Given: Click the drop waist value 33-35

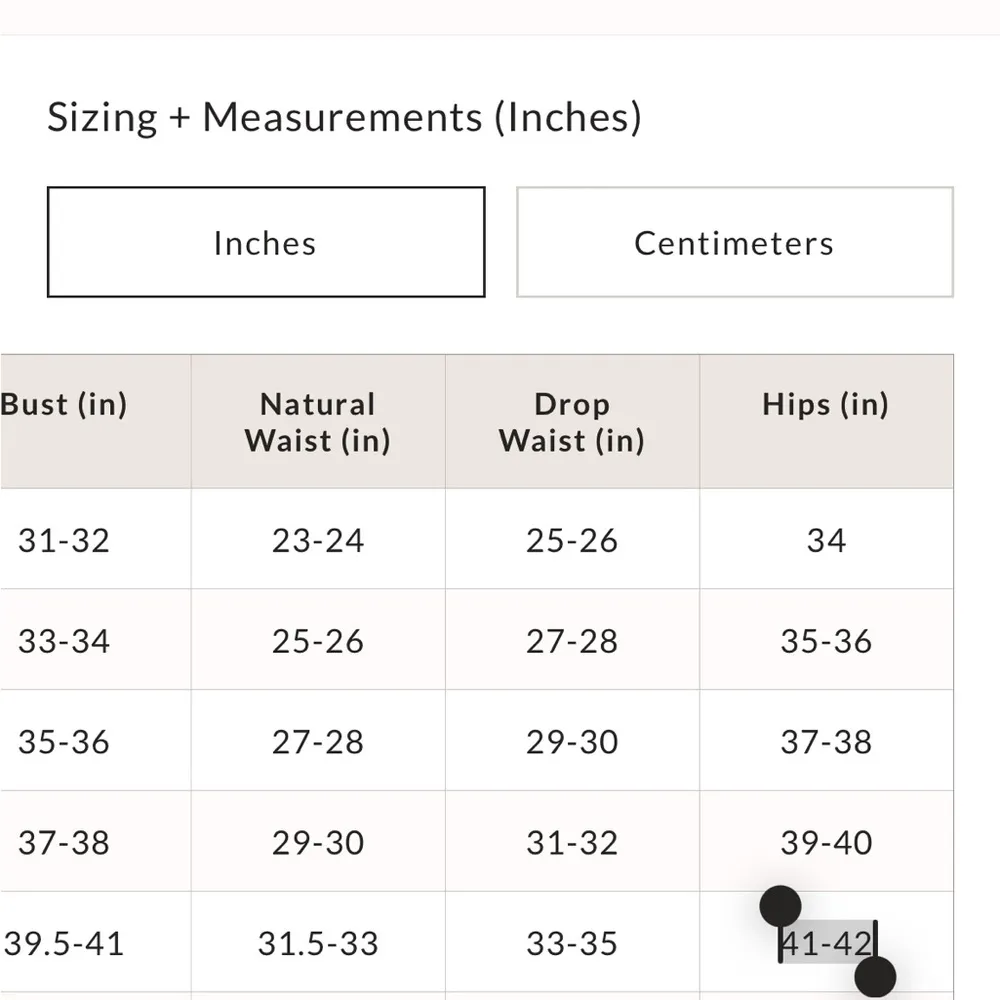Looking at the screenshot, I should point(572,943).
